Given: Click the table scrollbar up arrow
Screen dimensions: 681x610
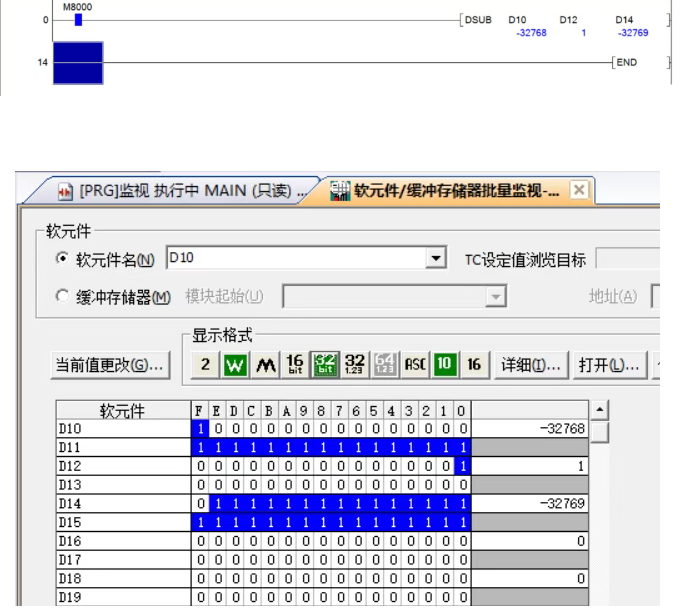Looking at the screenshot, I should point(599,410).
